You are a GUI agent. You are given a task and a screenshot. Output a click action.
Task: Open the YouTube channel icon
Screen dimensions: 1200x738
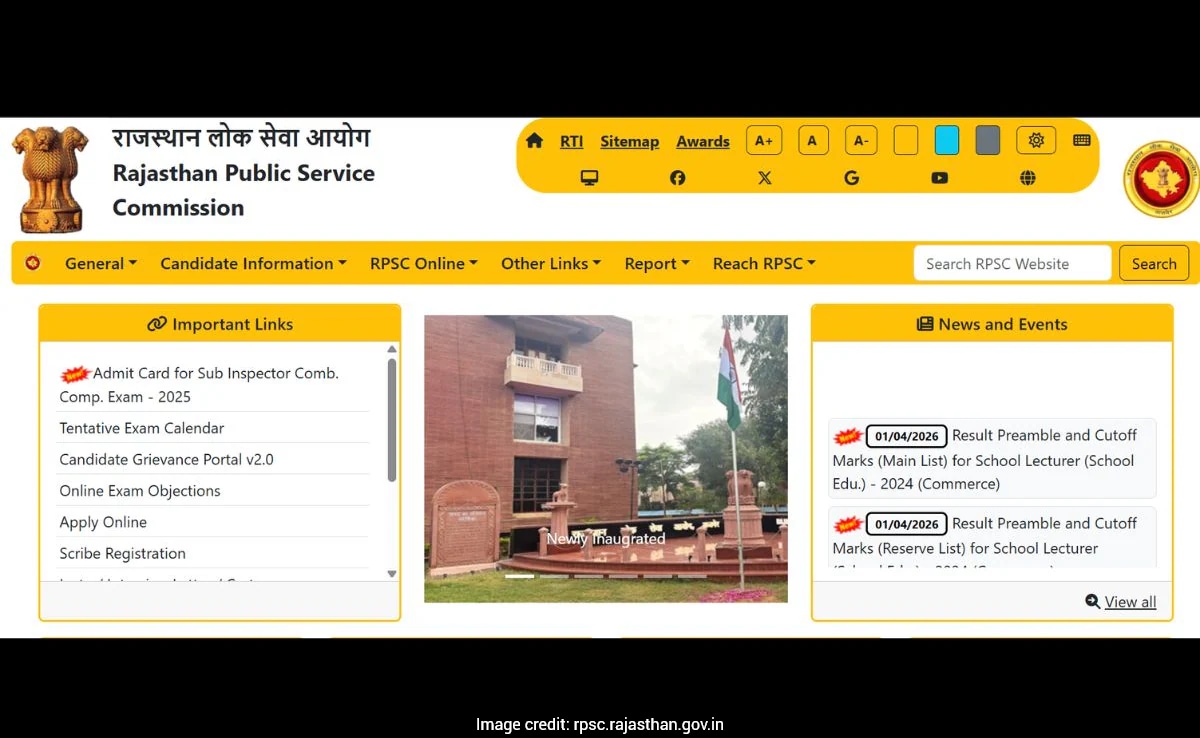click(939, 177)
